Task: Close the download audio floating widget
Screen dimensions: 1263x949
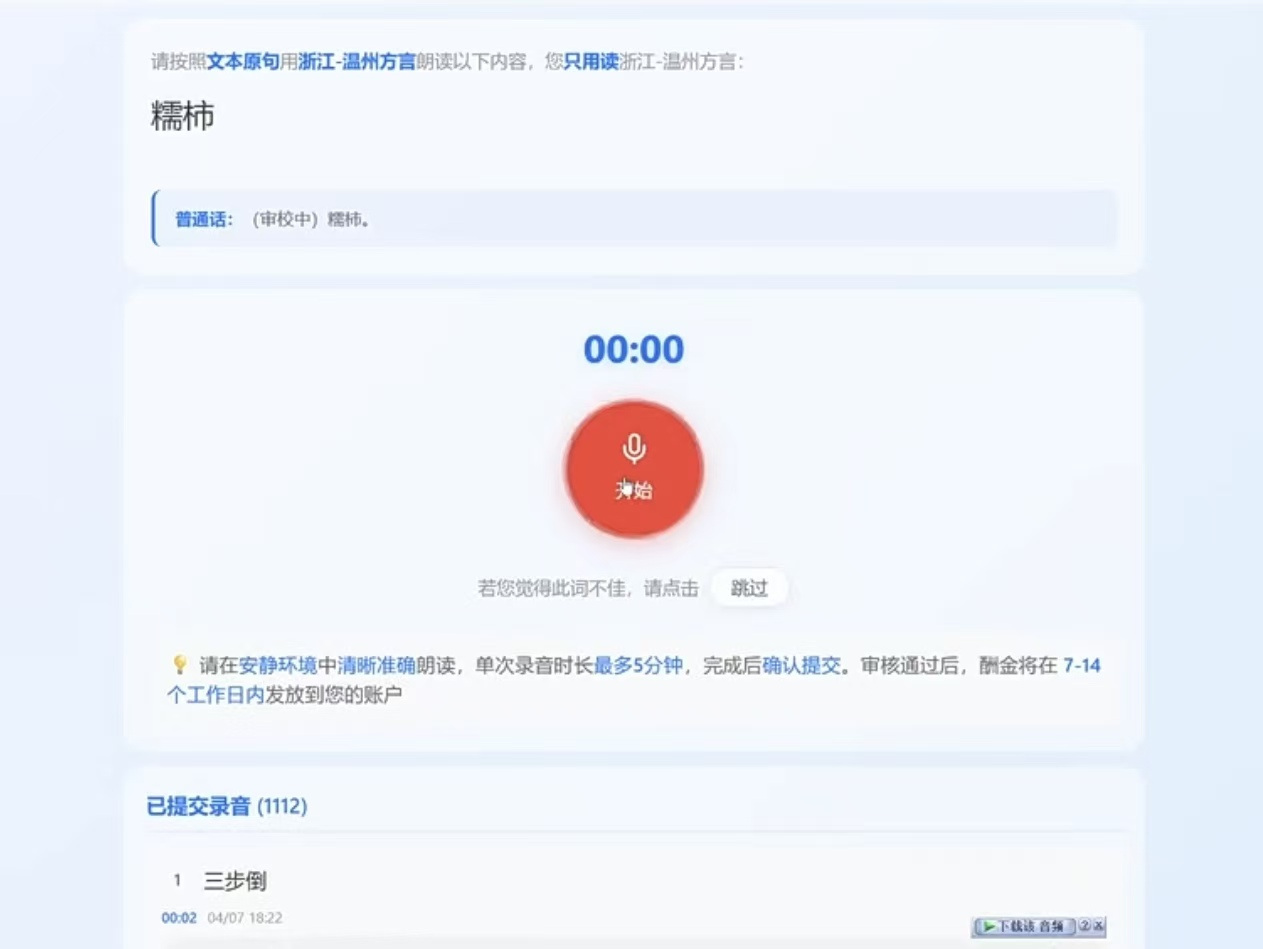Action: pyautogui.click(x=1099, y=927)
